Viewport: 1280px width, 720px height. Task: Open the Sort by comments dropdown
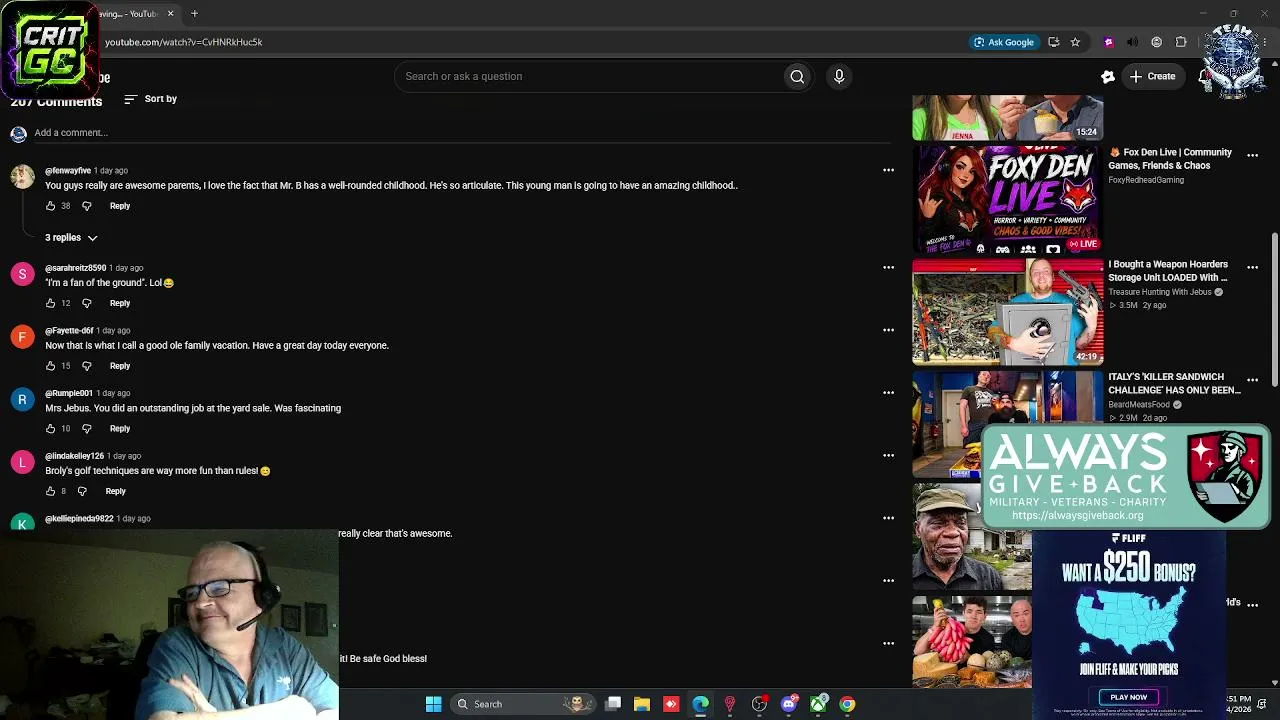150,99
